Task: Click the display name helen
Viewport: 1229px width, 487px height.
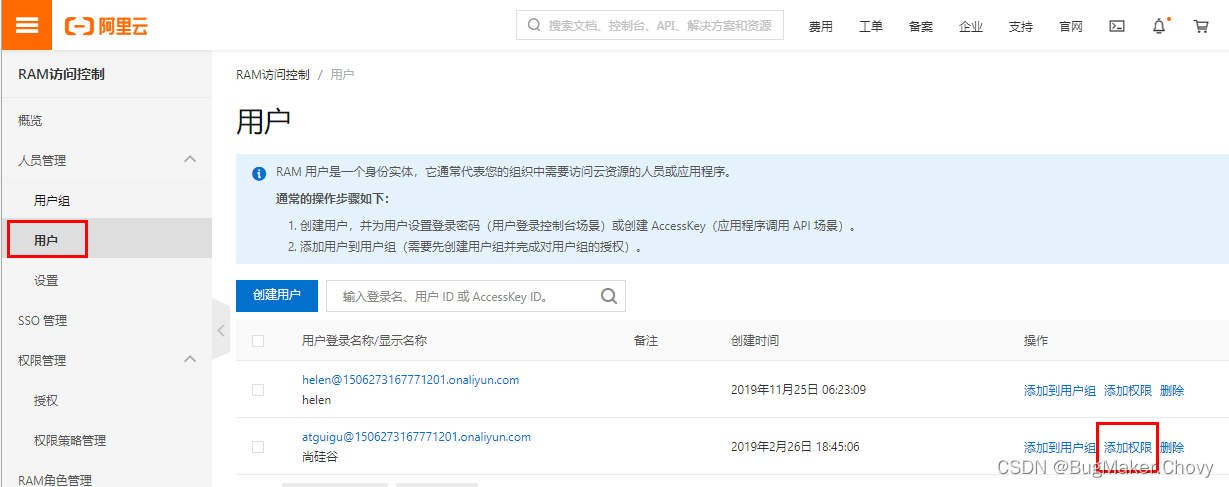Action: pyautogui.click(x=316, y=400)
